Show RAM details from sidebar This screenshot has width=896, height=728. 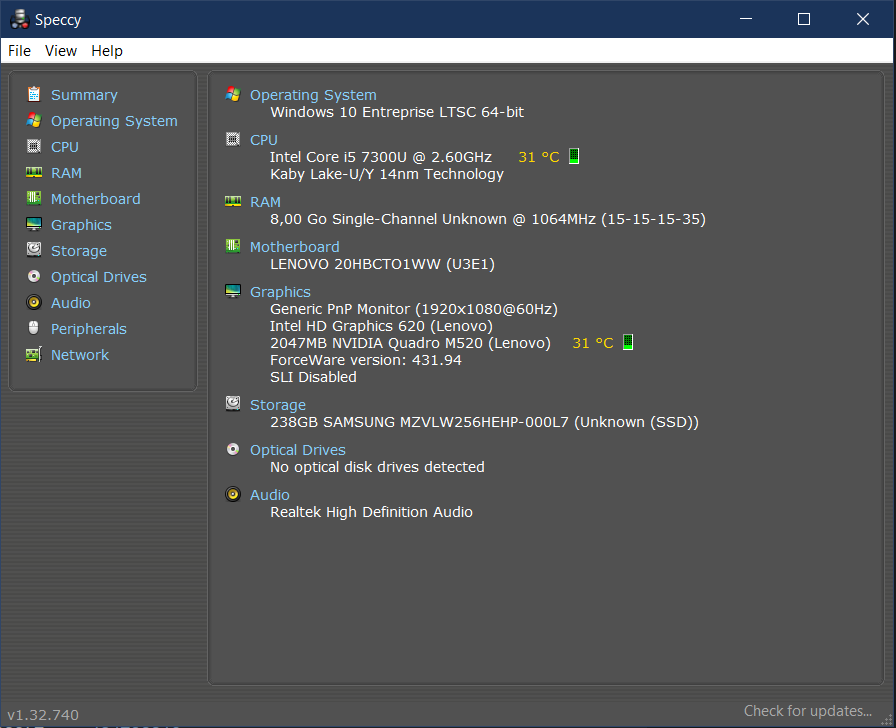click(66, 173)
